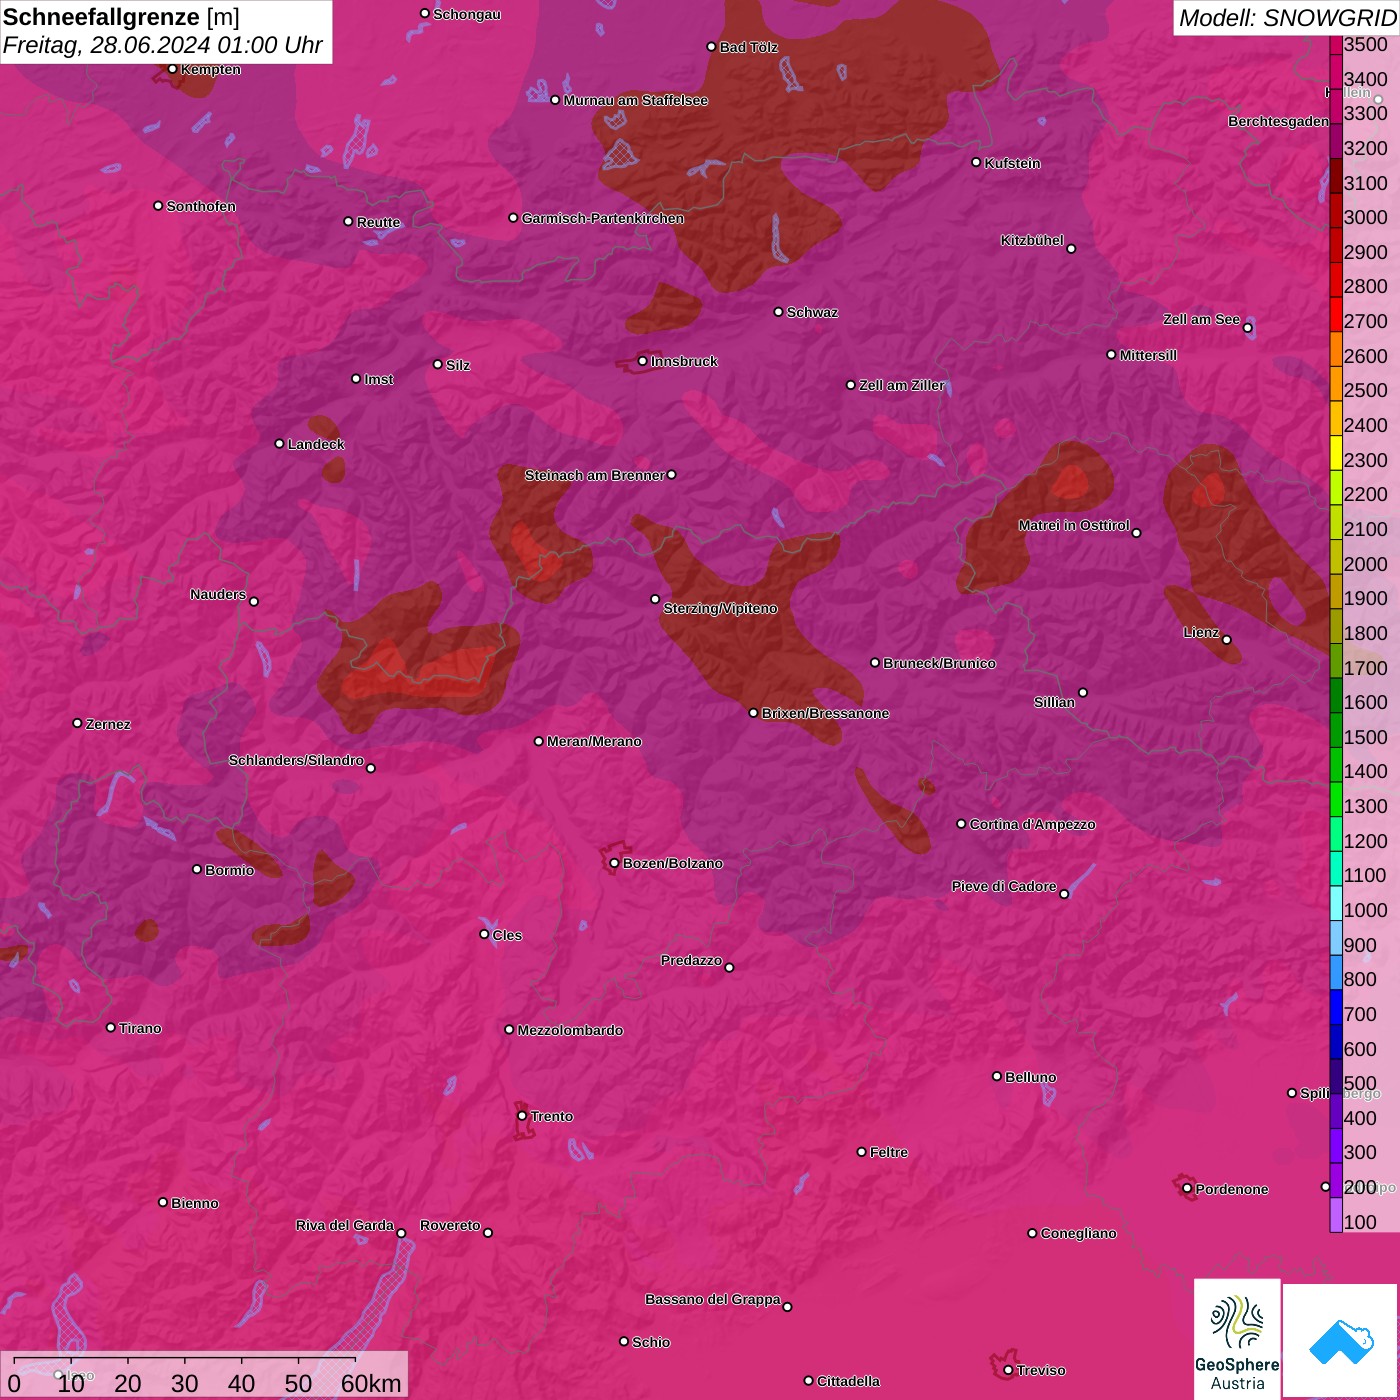This screenshot has width=1400, height=1400.
Task: Click the Kempten marker dot
Action: coord(173,69)
